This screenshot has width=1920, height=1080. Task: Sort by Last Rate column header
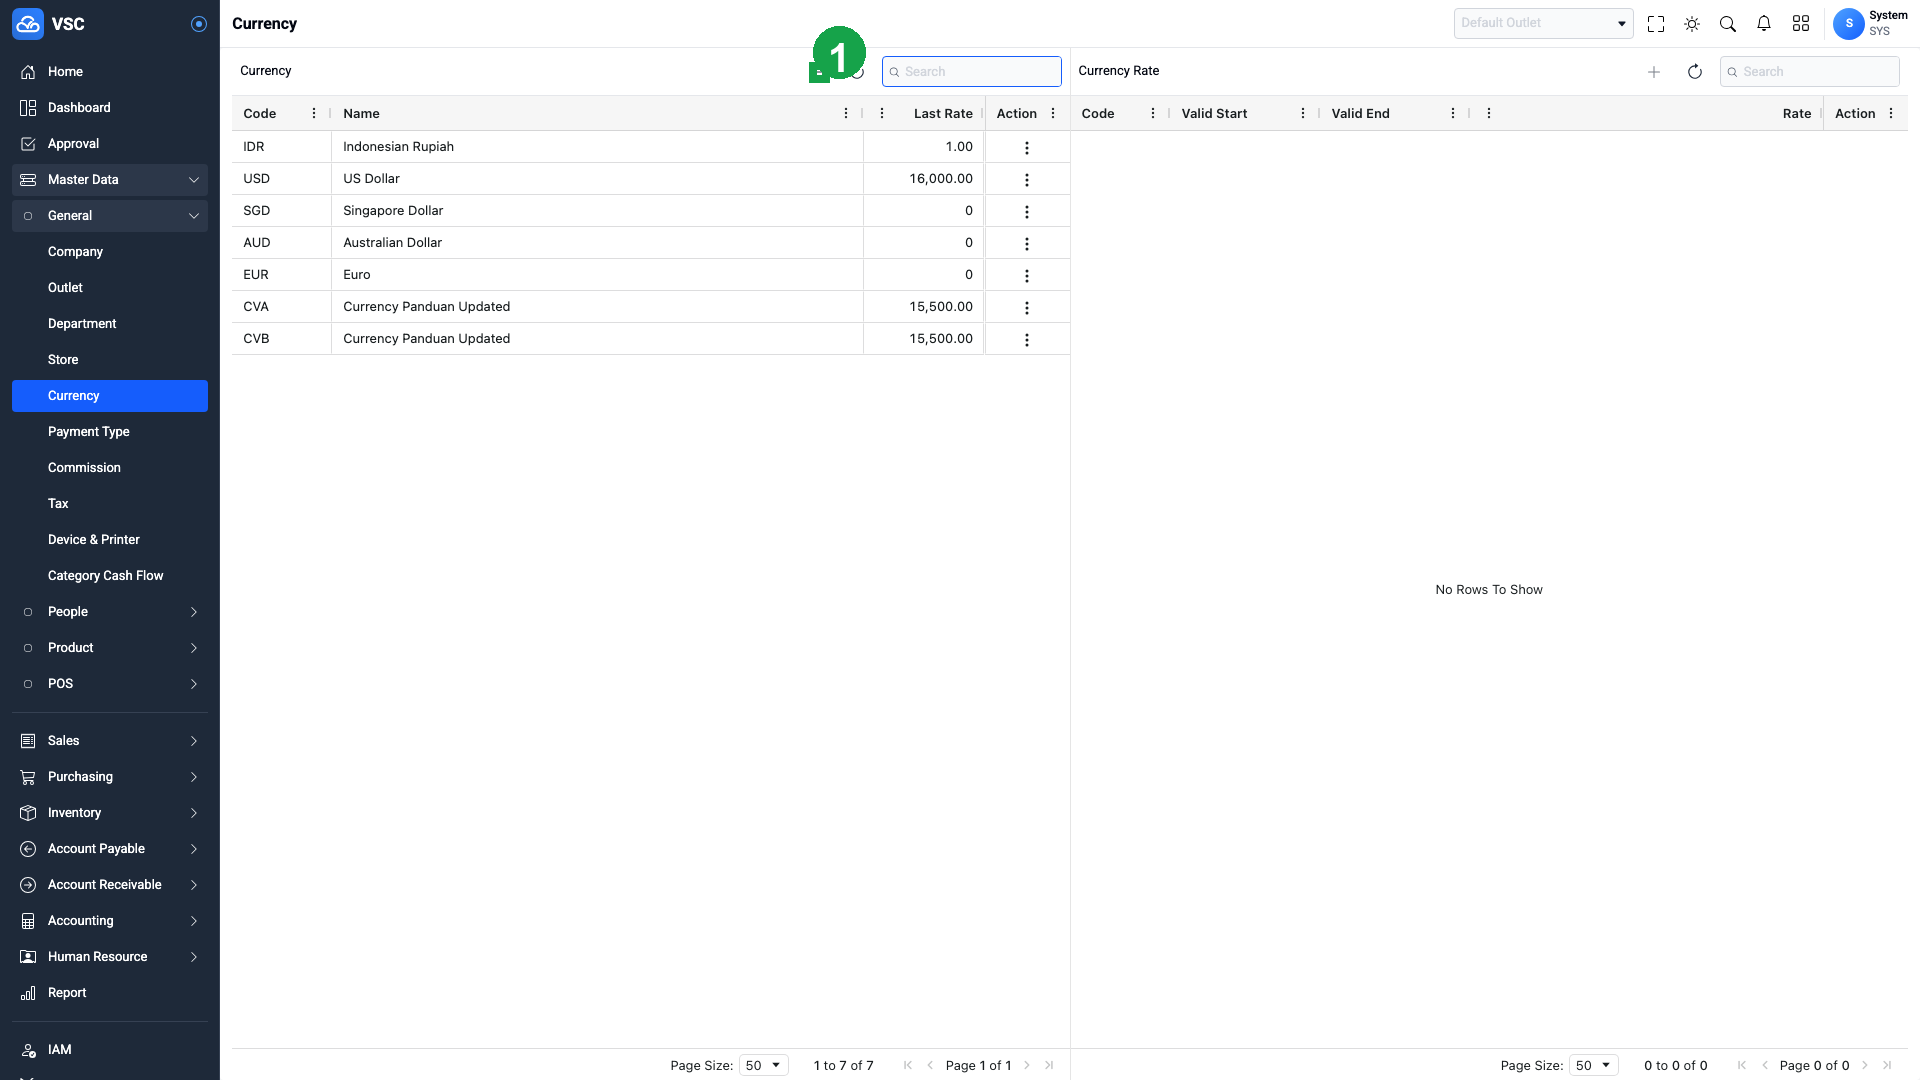pos(943,114)
